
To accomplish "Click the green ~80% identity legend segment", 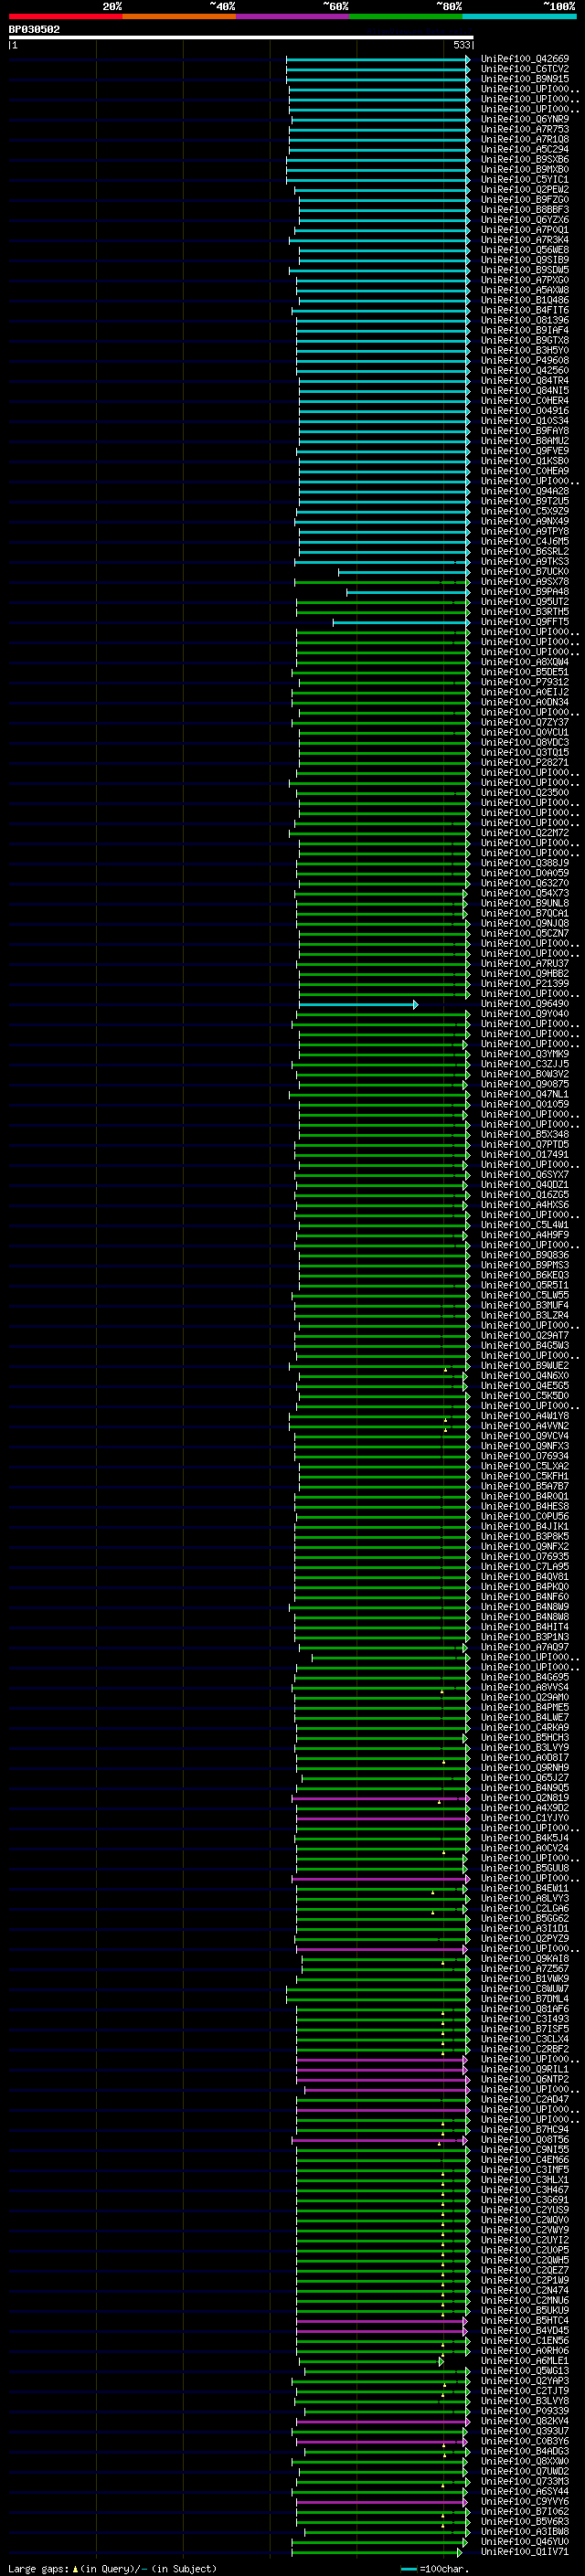I will coord(406,16).
